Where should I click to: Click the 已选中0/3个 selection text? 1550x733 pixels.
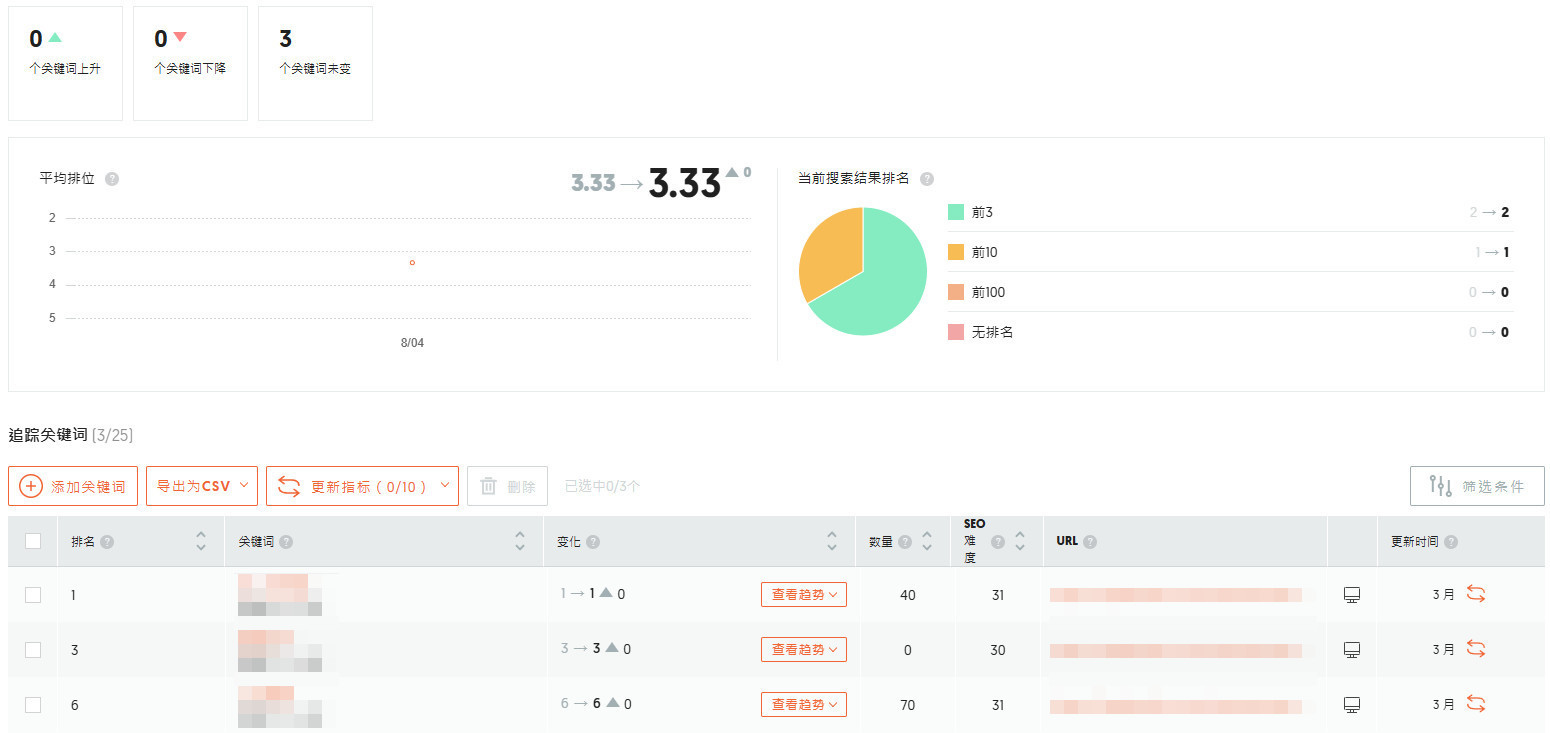[602, 486]
